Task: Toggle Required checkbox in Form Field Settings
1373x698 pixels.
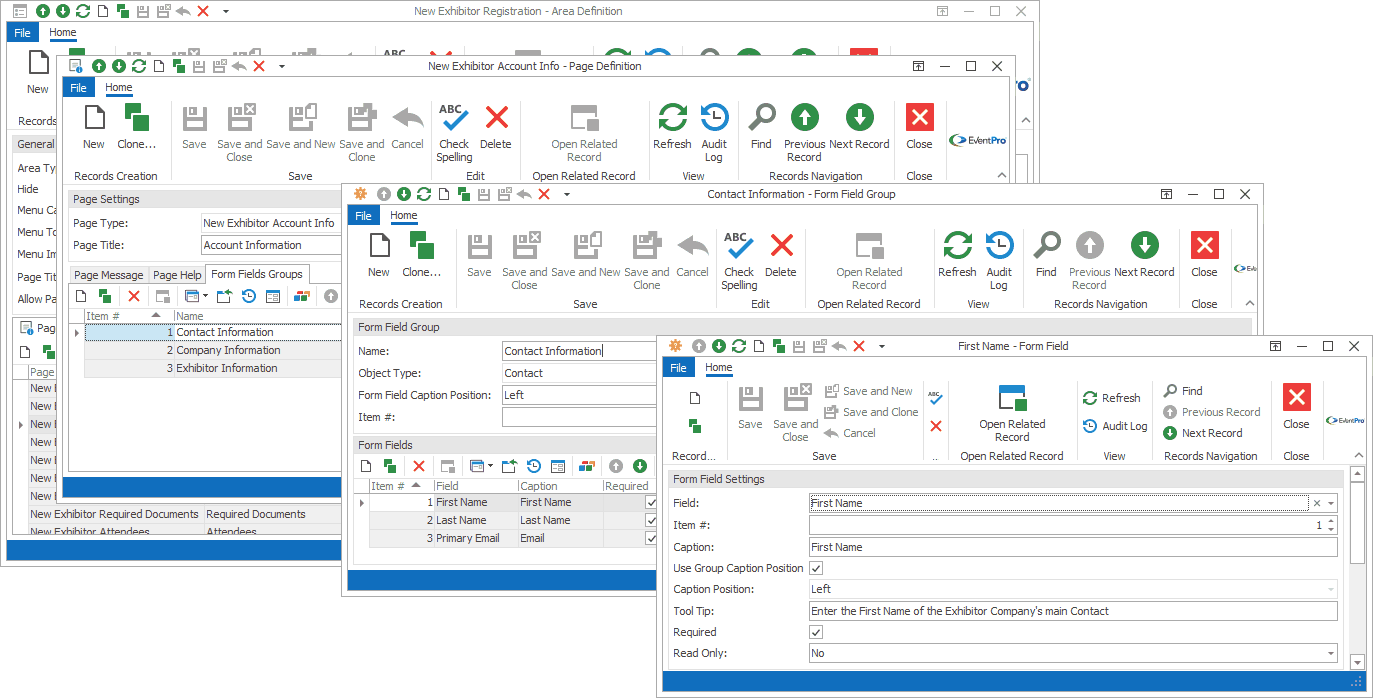Action: tap(816, 632)
